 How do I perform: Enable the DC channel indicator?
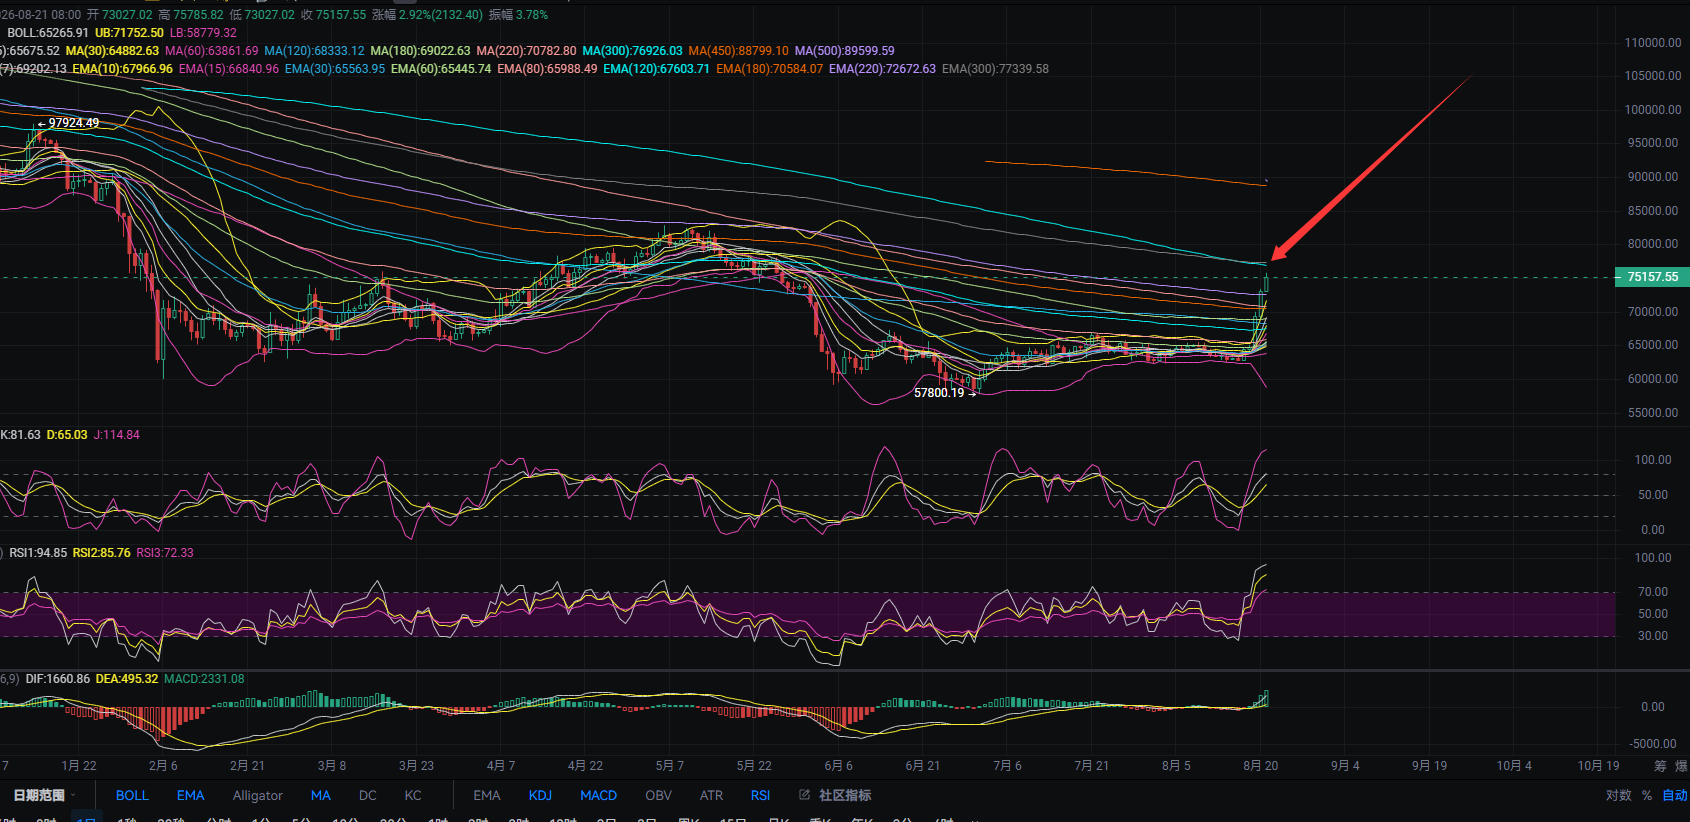[368, 795]
